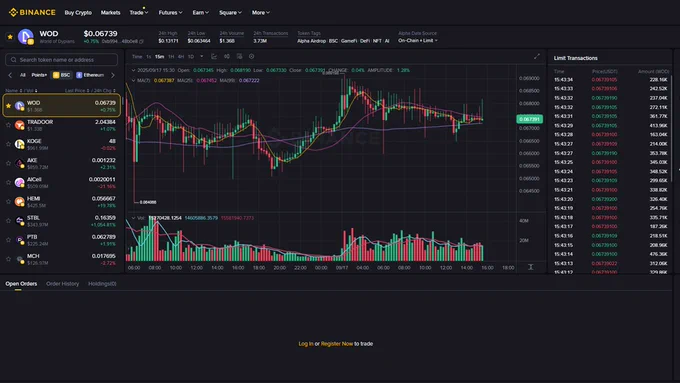The height and width of the screenshot is (383, 680).
Task: Open the On-Chain + Limit data source dropdown
Action: point(418,41)
